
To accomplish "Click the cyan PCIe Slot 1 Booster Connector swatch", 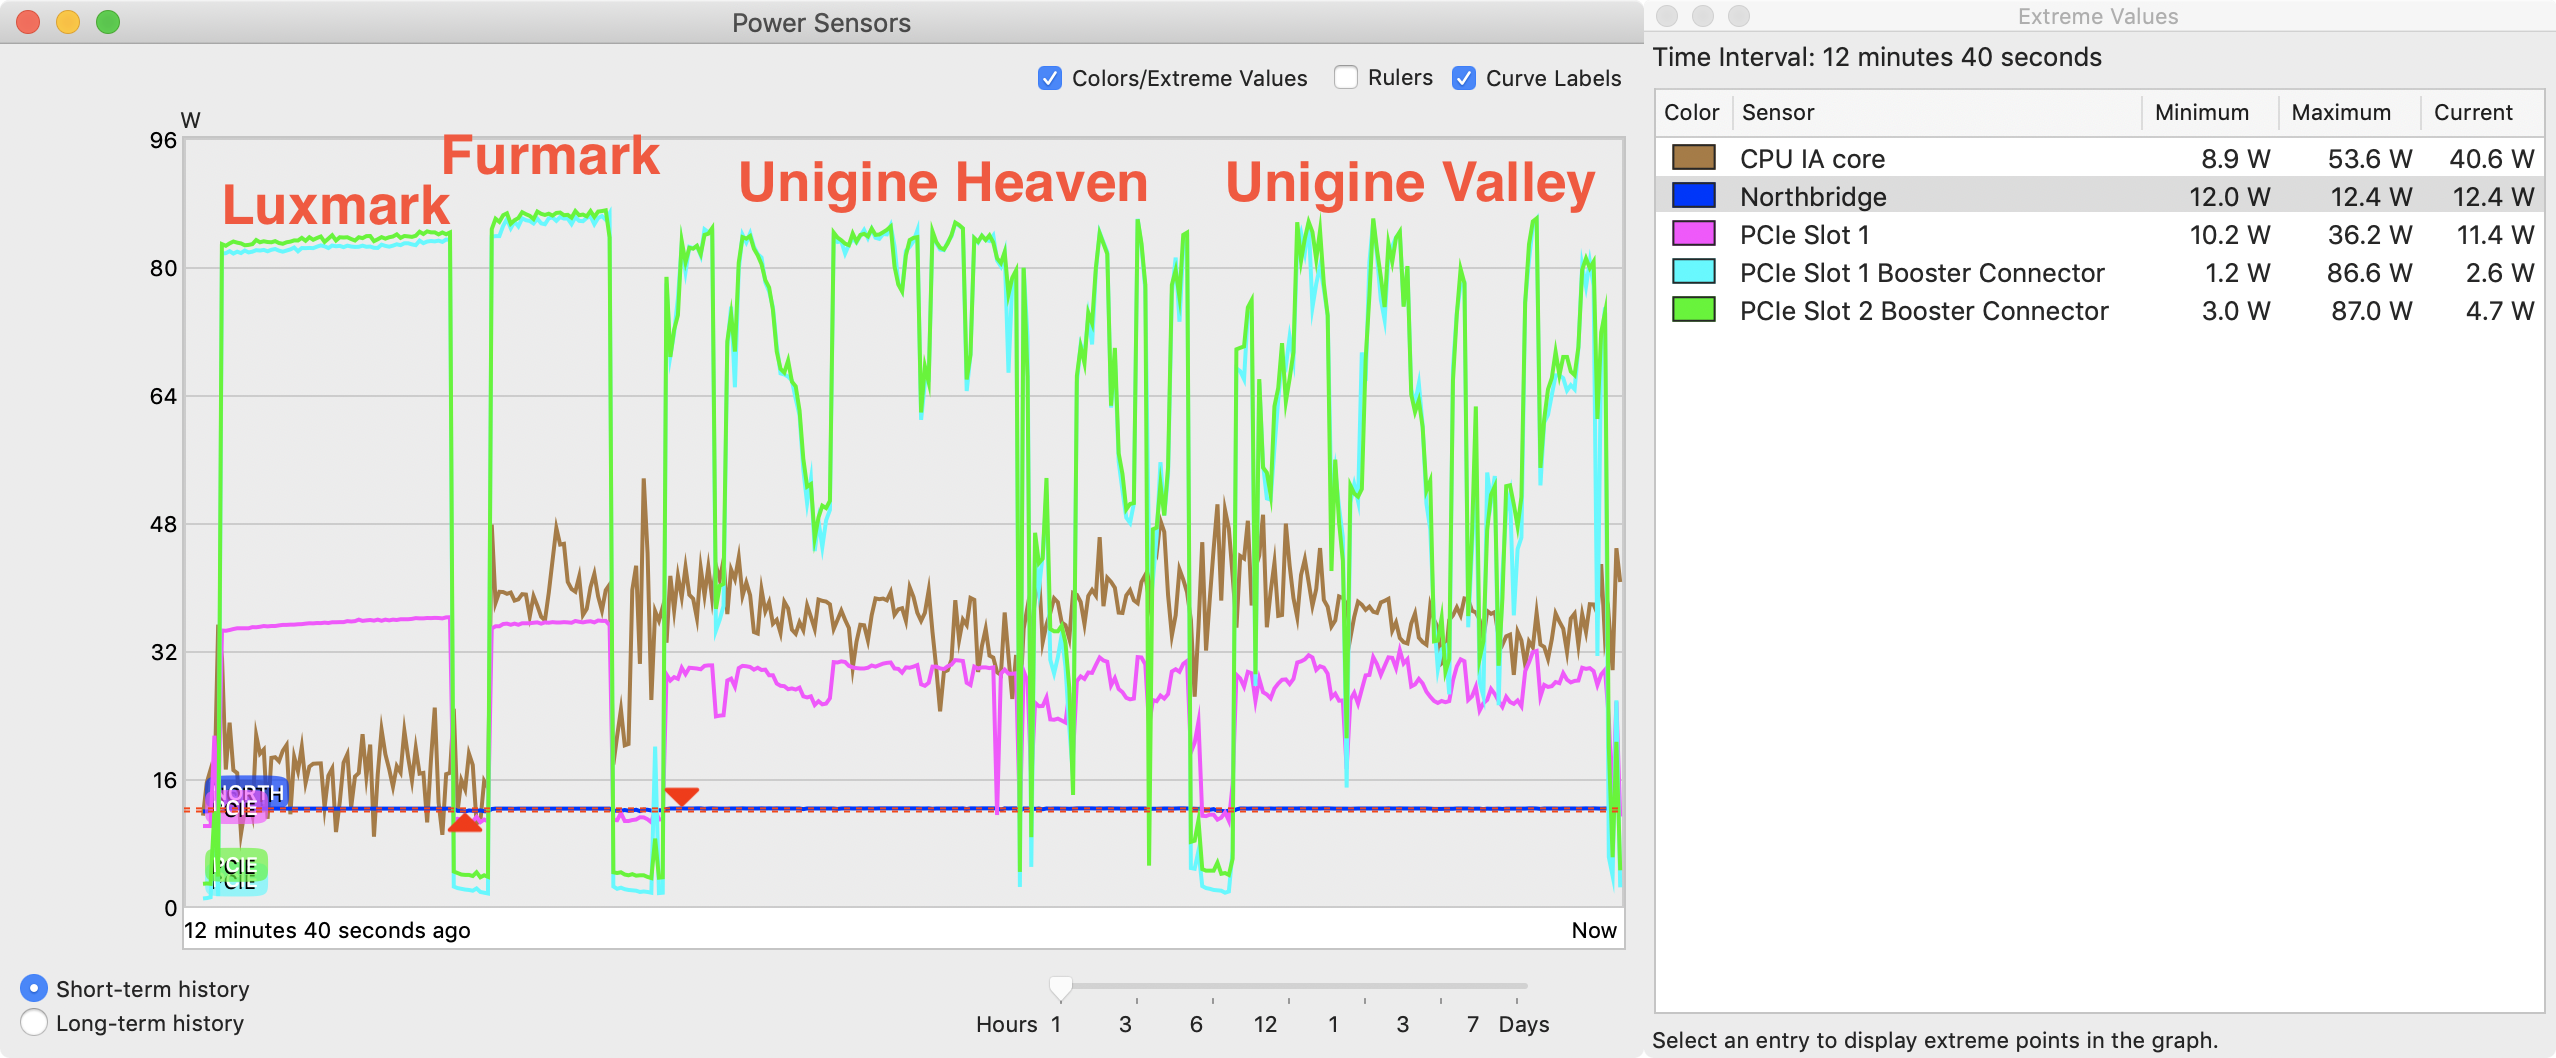I will coord(1694,272).
